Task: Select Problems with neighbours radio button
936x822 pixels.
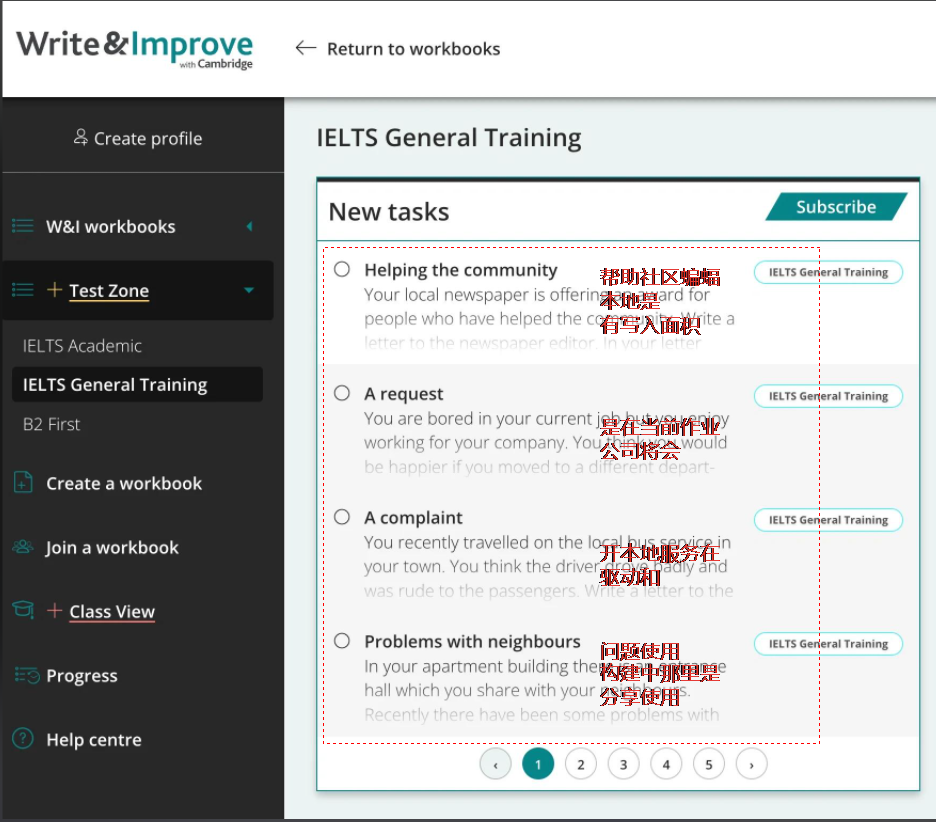Action: tap(342, 641)
